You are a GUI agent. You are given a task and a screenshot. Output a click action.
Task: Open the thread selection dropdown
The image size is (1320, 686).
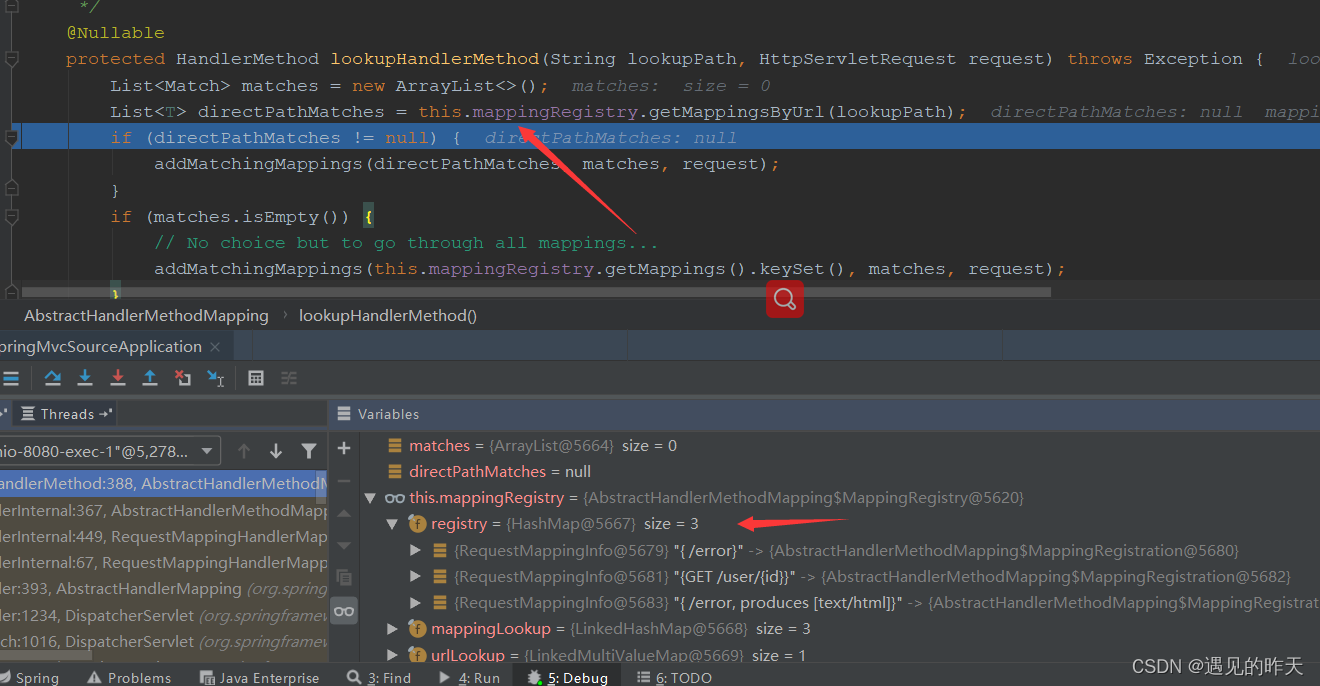click(x=109, y=451)
